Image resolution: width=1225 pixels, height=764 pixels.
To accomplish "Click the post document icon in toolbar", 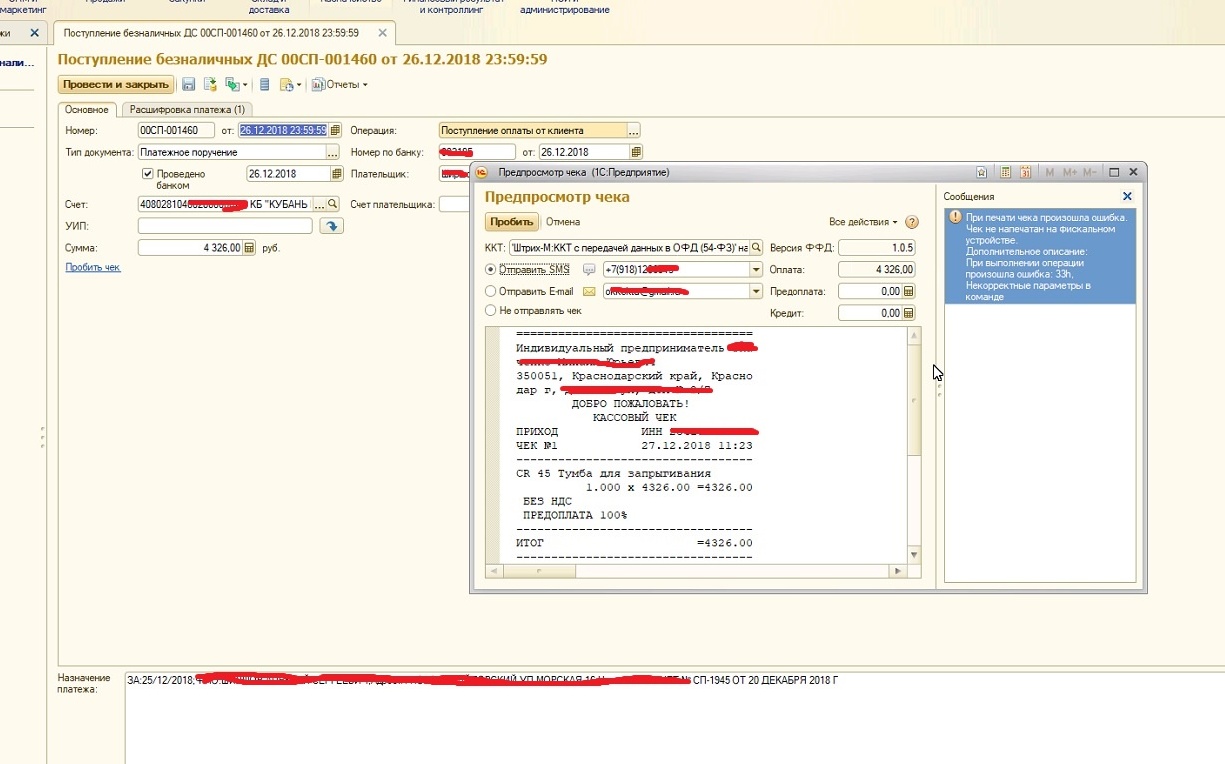I will (211, 85).
